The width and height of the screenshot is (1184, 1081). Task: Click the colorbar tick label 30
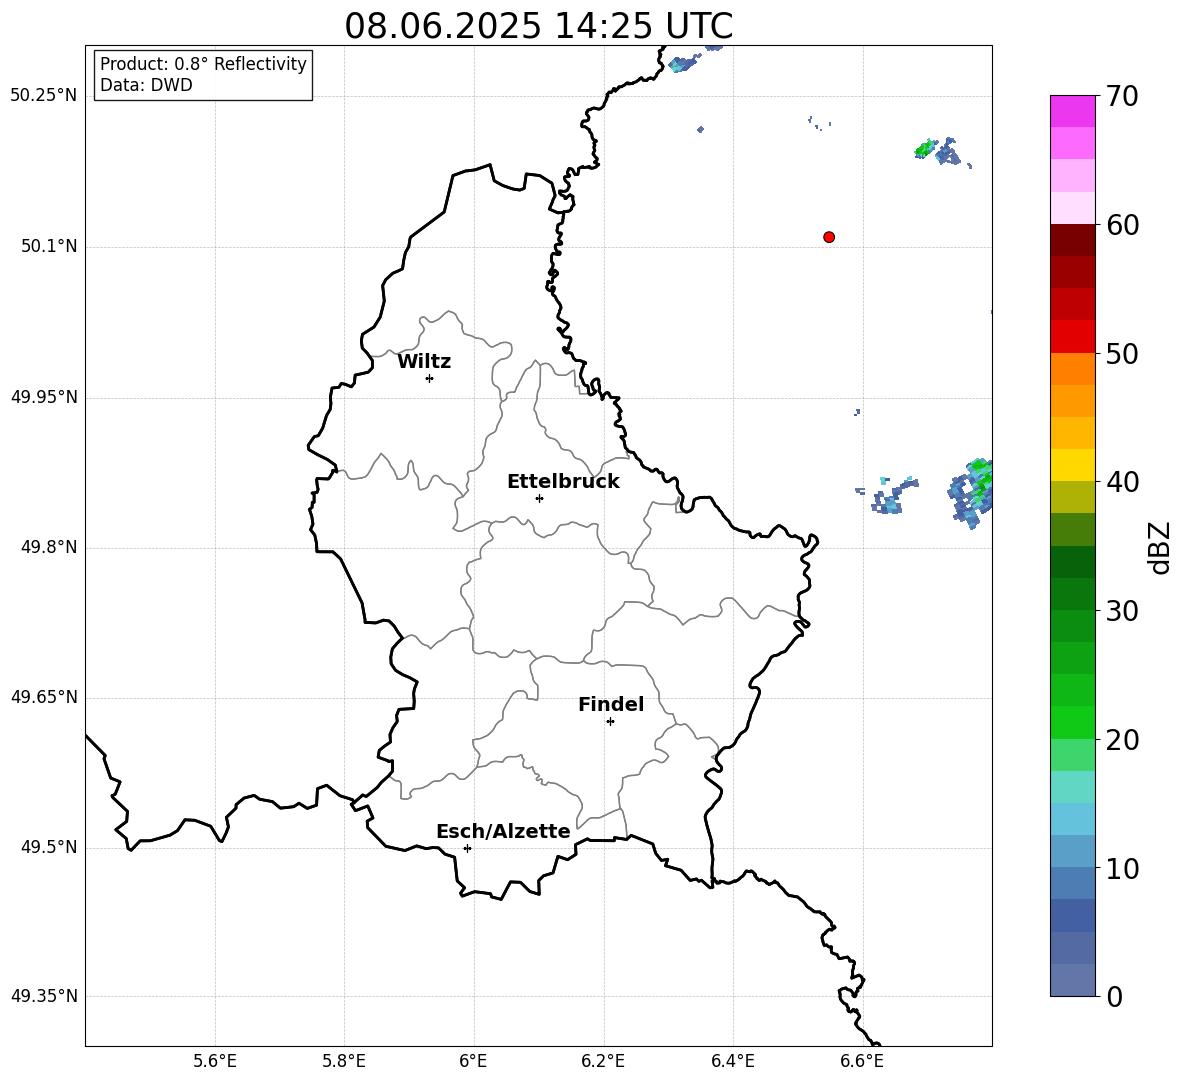click(x=1122, y=611)
